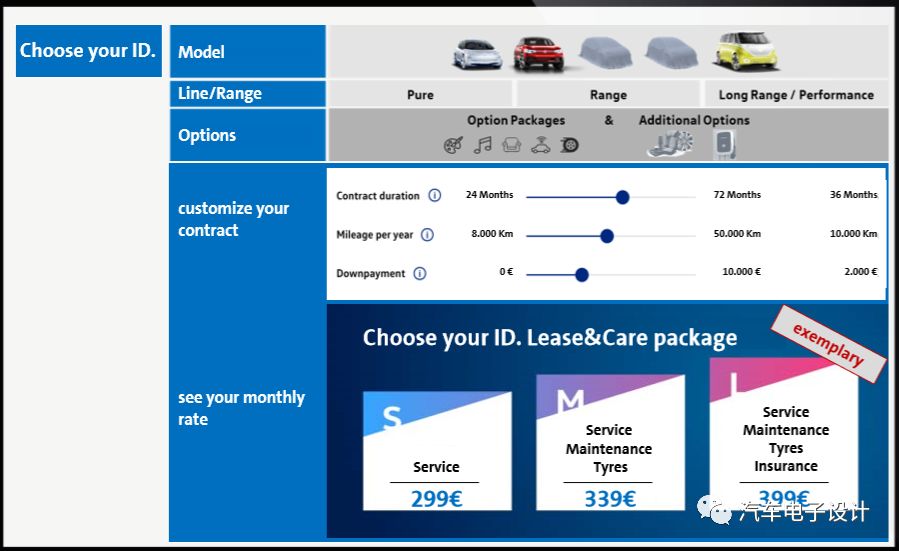Viewport: 899px width, 551px height.
Task: Click the Mileage per year slider handle
Action: (607, 236)
